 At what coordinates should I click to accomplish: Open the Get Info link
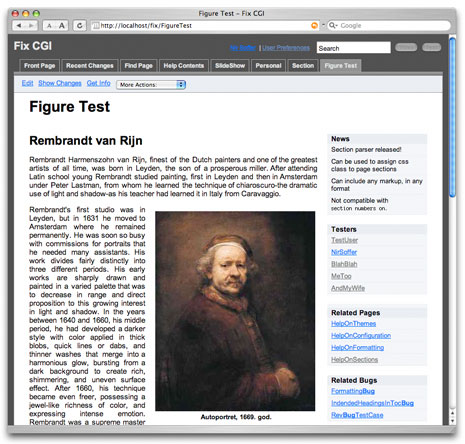(98, 83)
